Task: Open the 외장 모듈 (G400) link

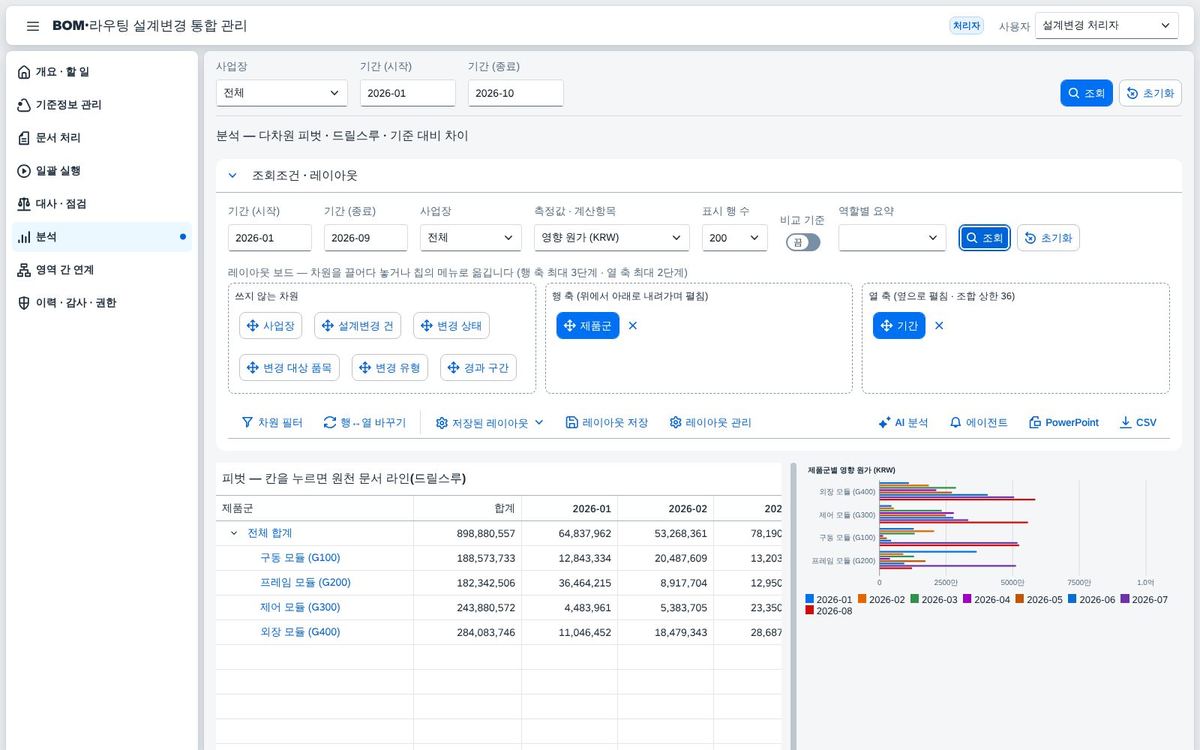Action: click(x=300, y=632)
